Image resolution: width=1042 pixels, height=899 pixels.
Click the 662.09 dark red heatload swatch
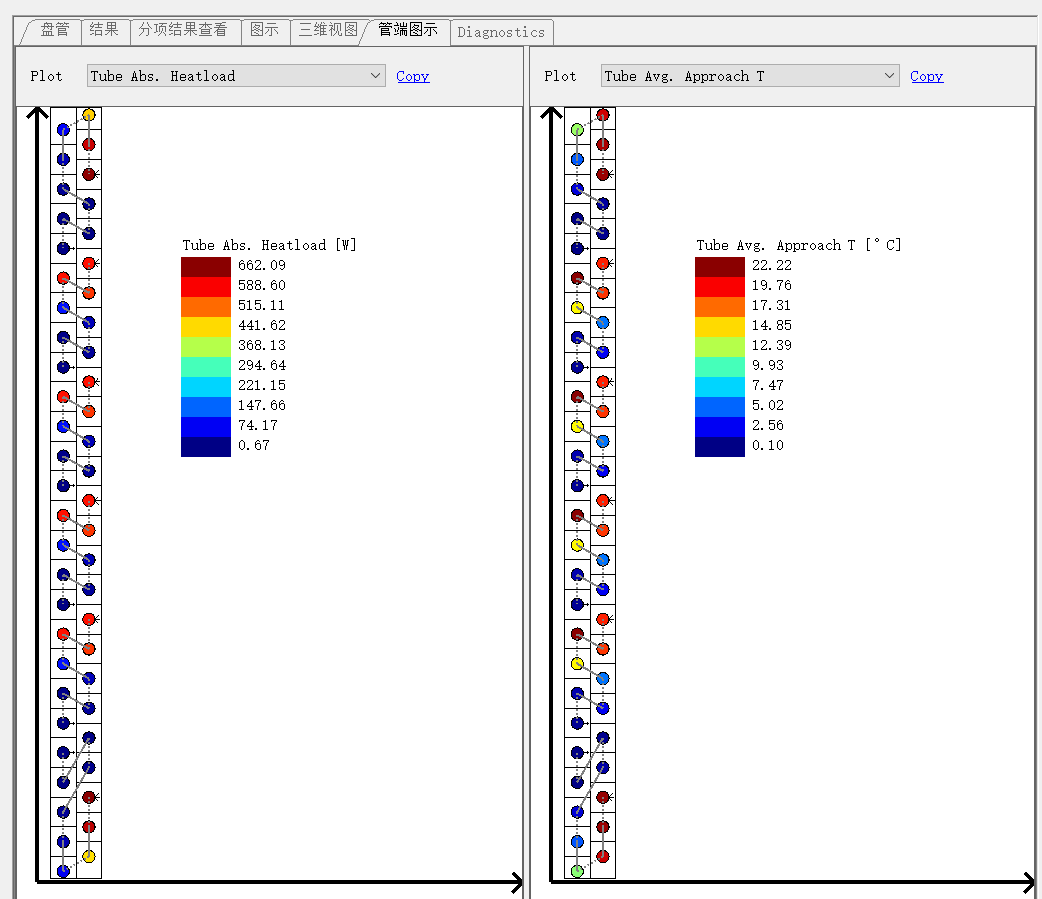(206, 266)
